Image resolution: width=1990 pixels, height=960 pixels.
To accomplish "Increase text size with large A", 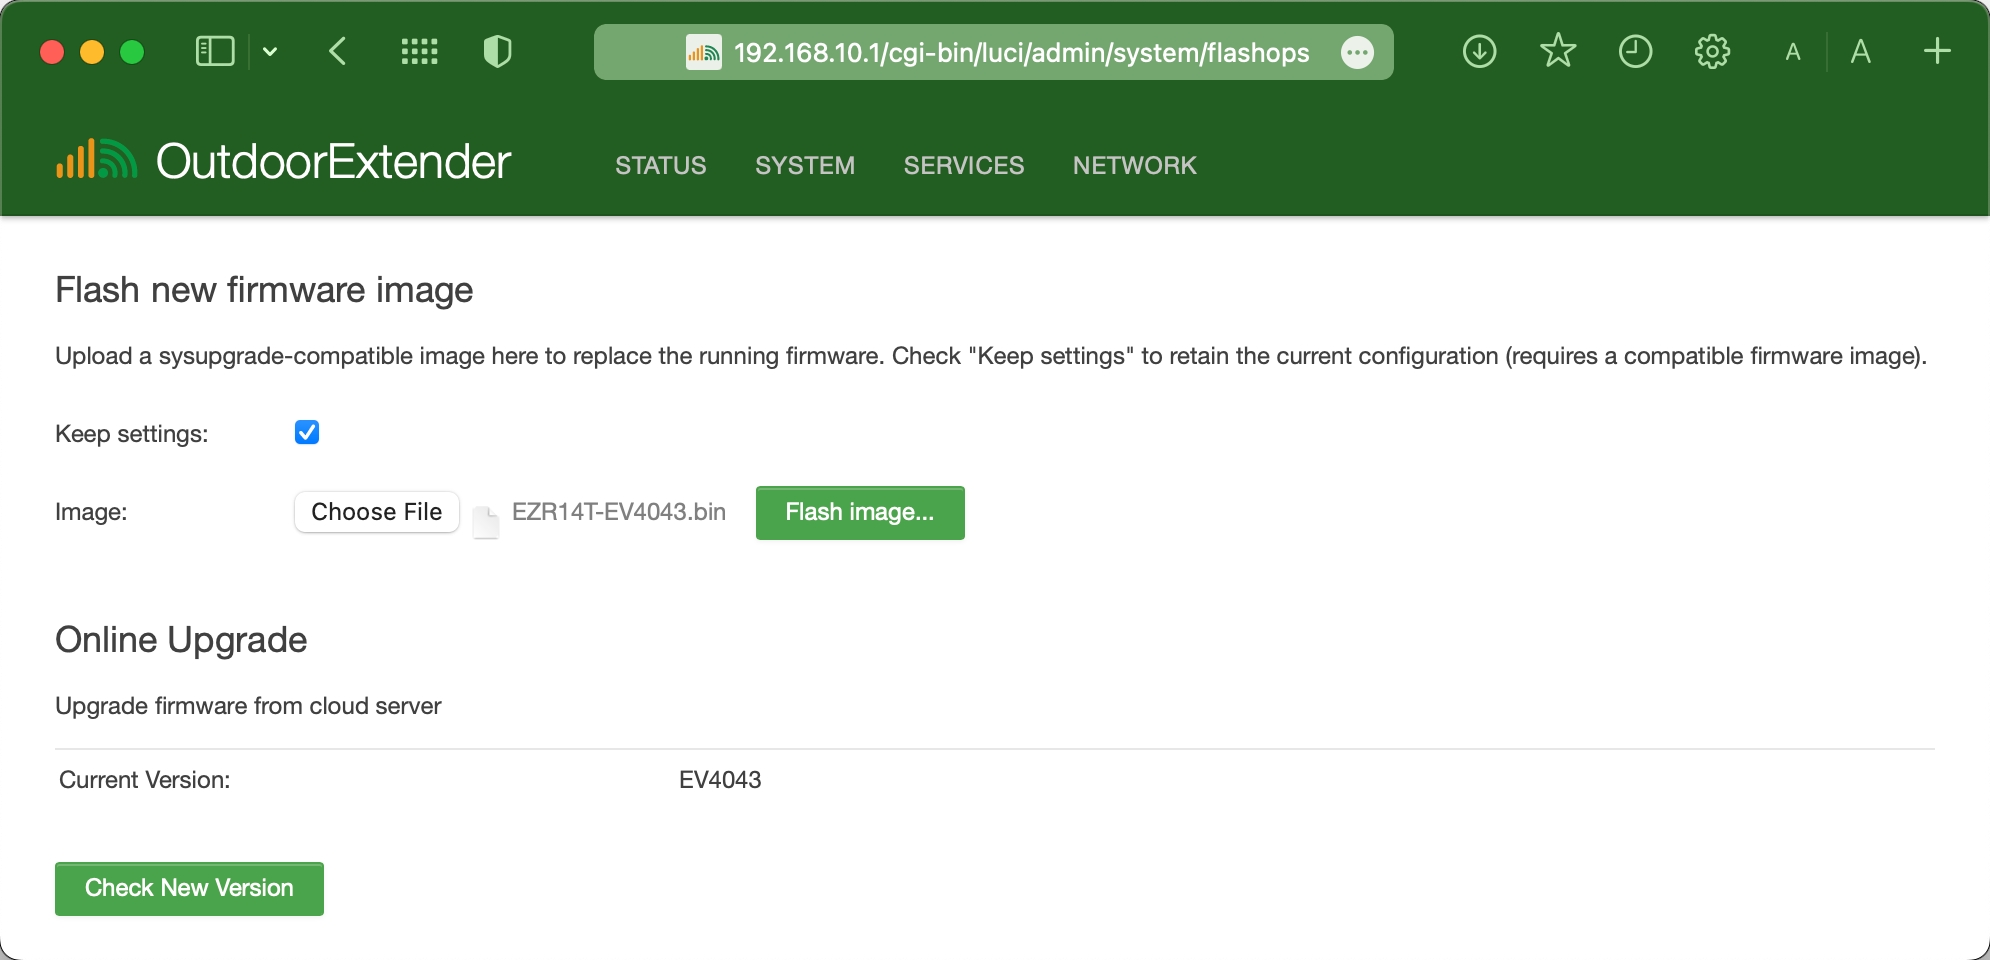I will click(1860, 51).
